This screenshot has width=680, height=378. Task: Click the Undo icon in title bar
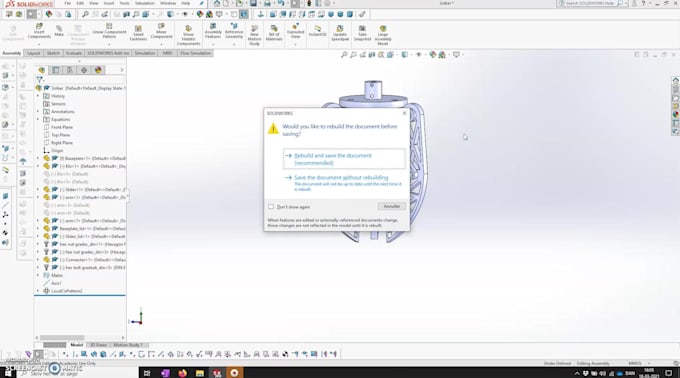(x=281, y=3)
